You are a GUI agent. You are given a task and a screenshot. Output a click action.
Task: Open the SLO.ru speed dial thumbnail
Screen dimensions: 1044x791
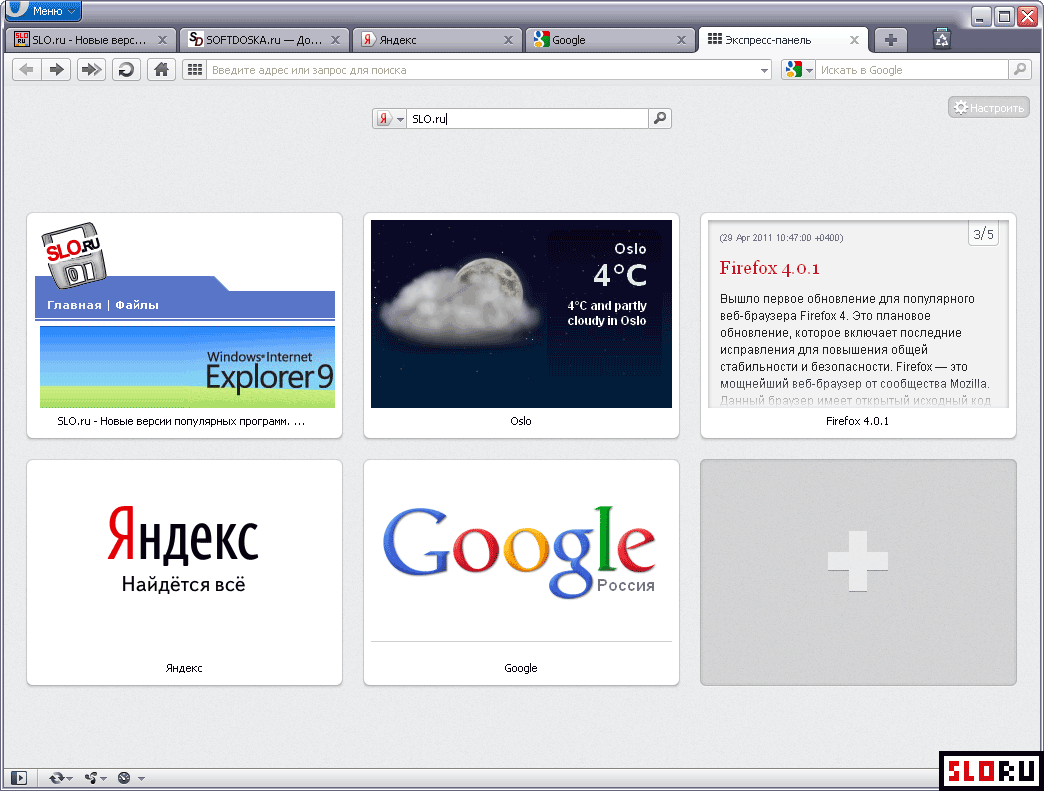point(184,326)
